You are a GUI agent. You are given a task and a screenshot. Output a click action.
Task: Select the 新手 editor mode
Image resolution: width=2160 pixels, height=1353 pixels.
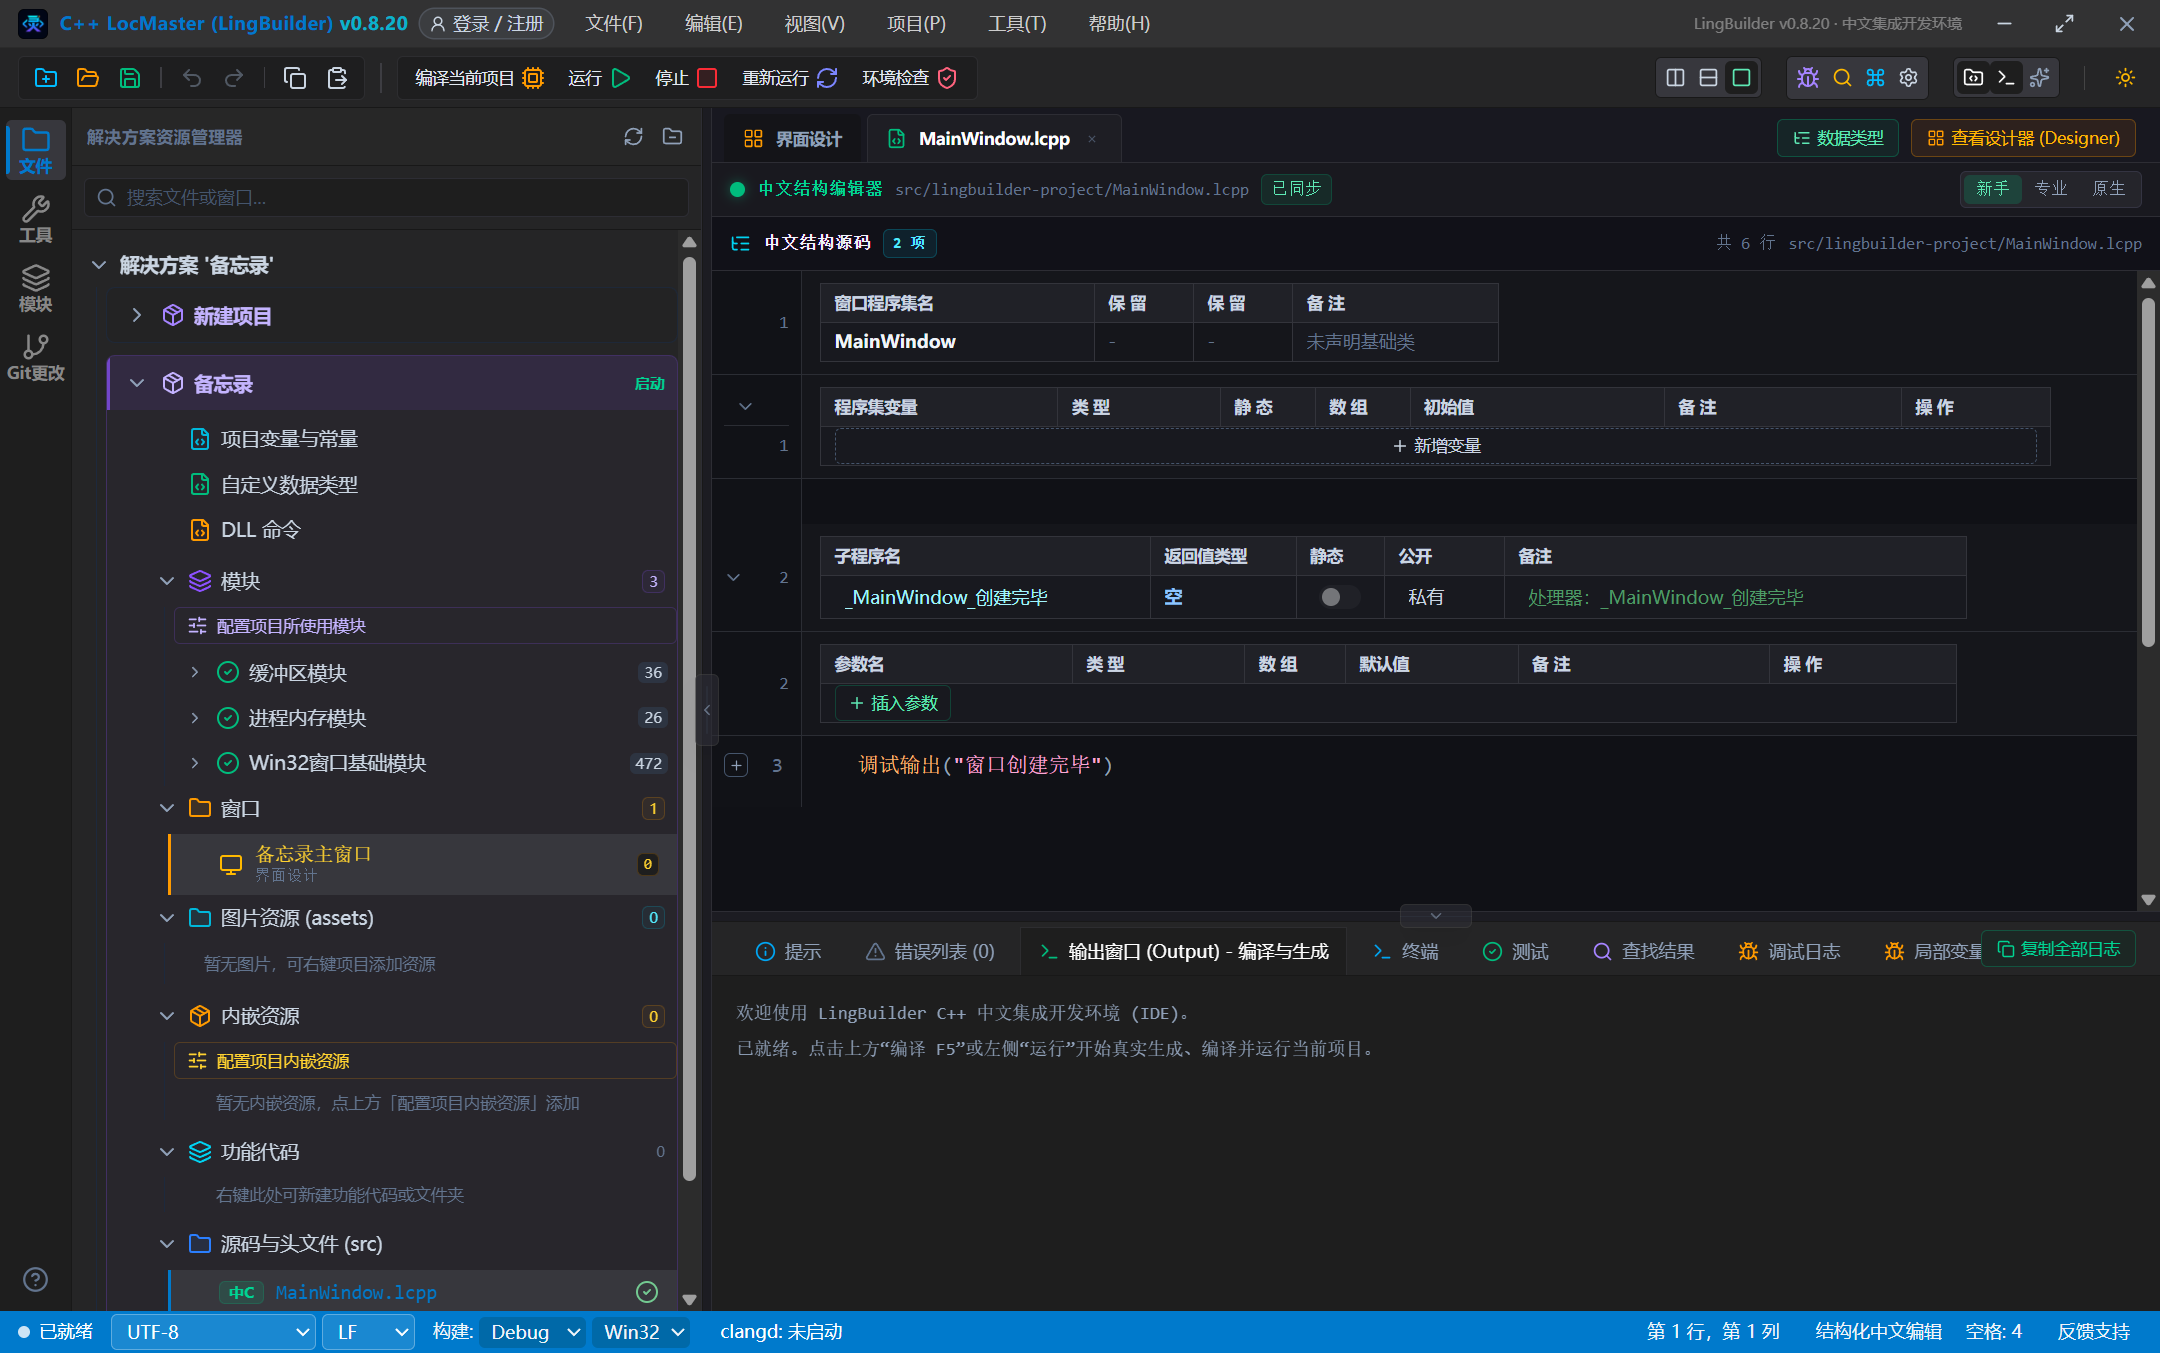[1992, 188]
